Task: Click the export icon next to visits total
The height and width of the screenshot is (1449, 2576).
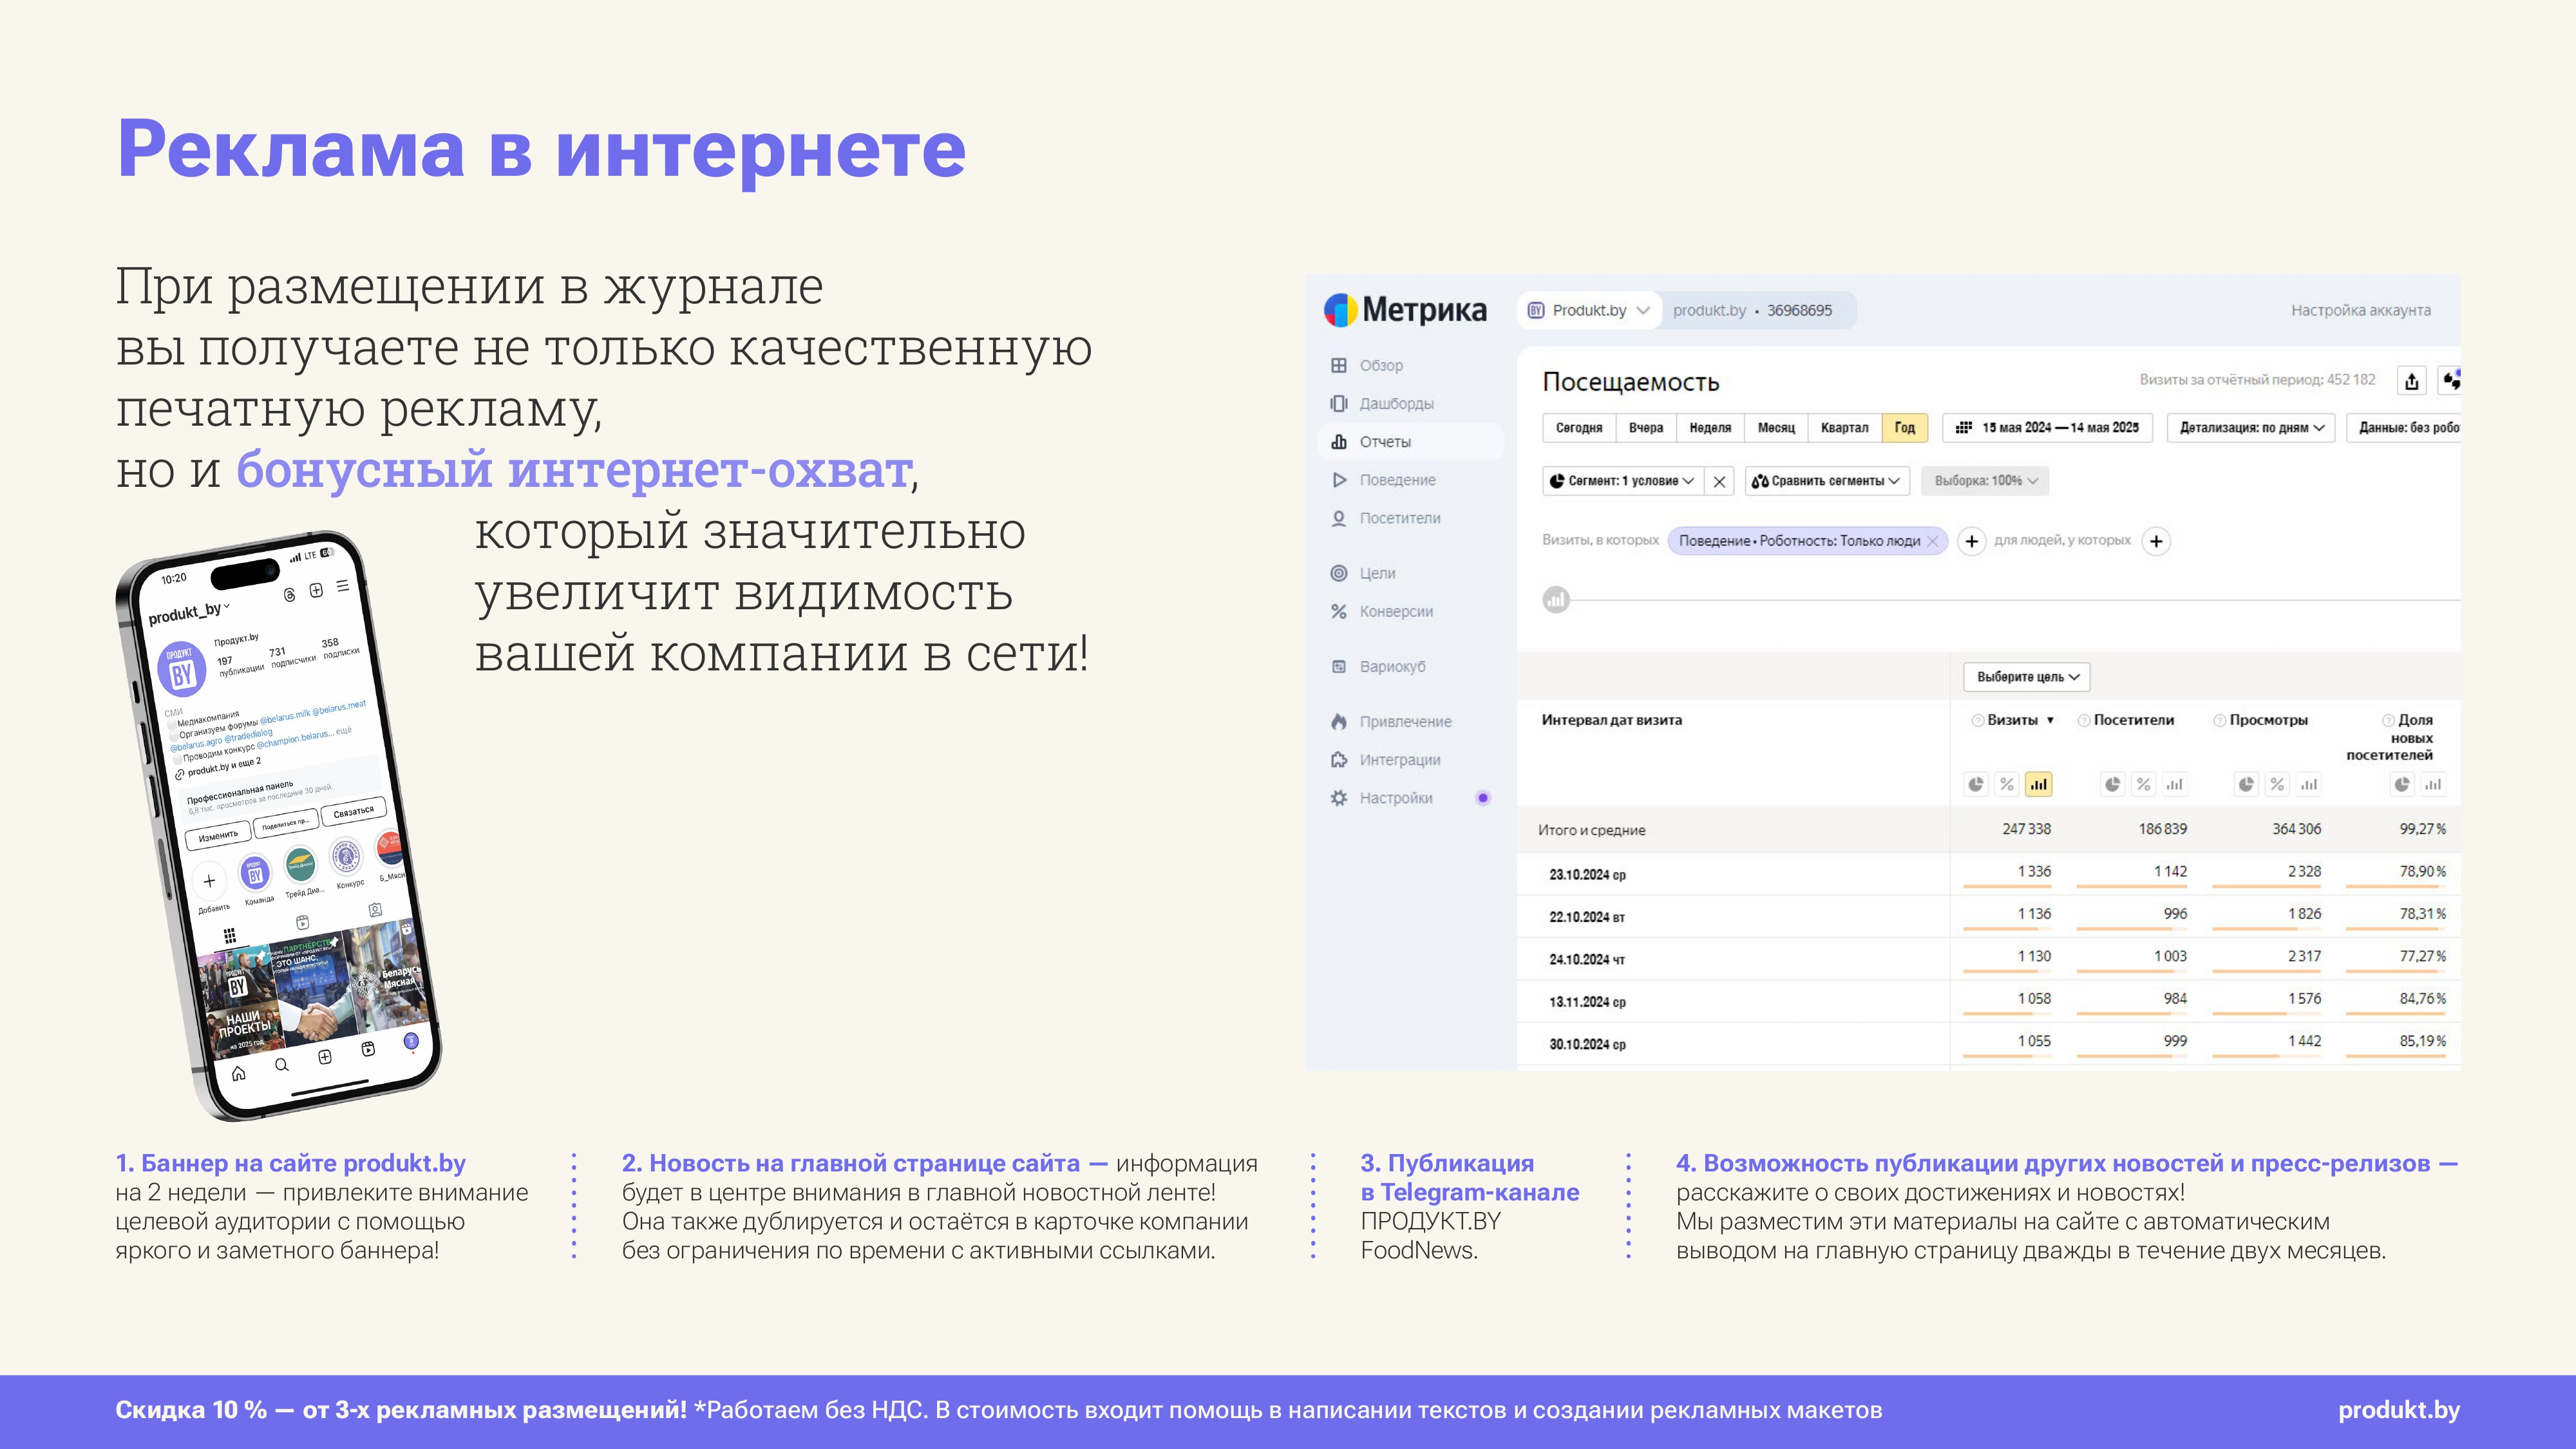Action: 2411,381
